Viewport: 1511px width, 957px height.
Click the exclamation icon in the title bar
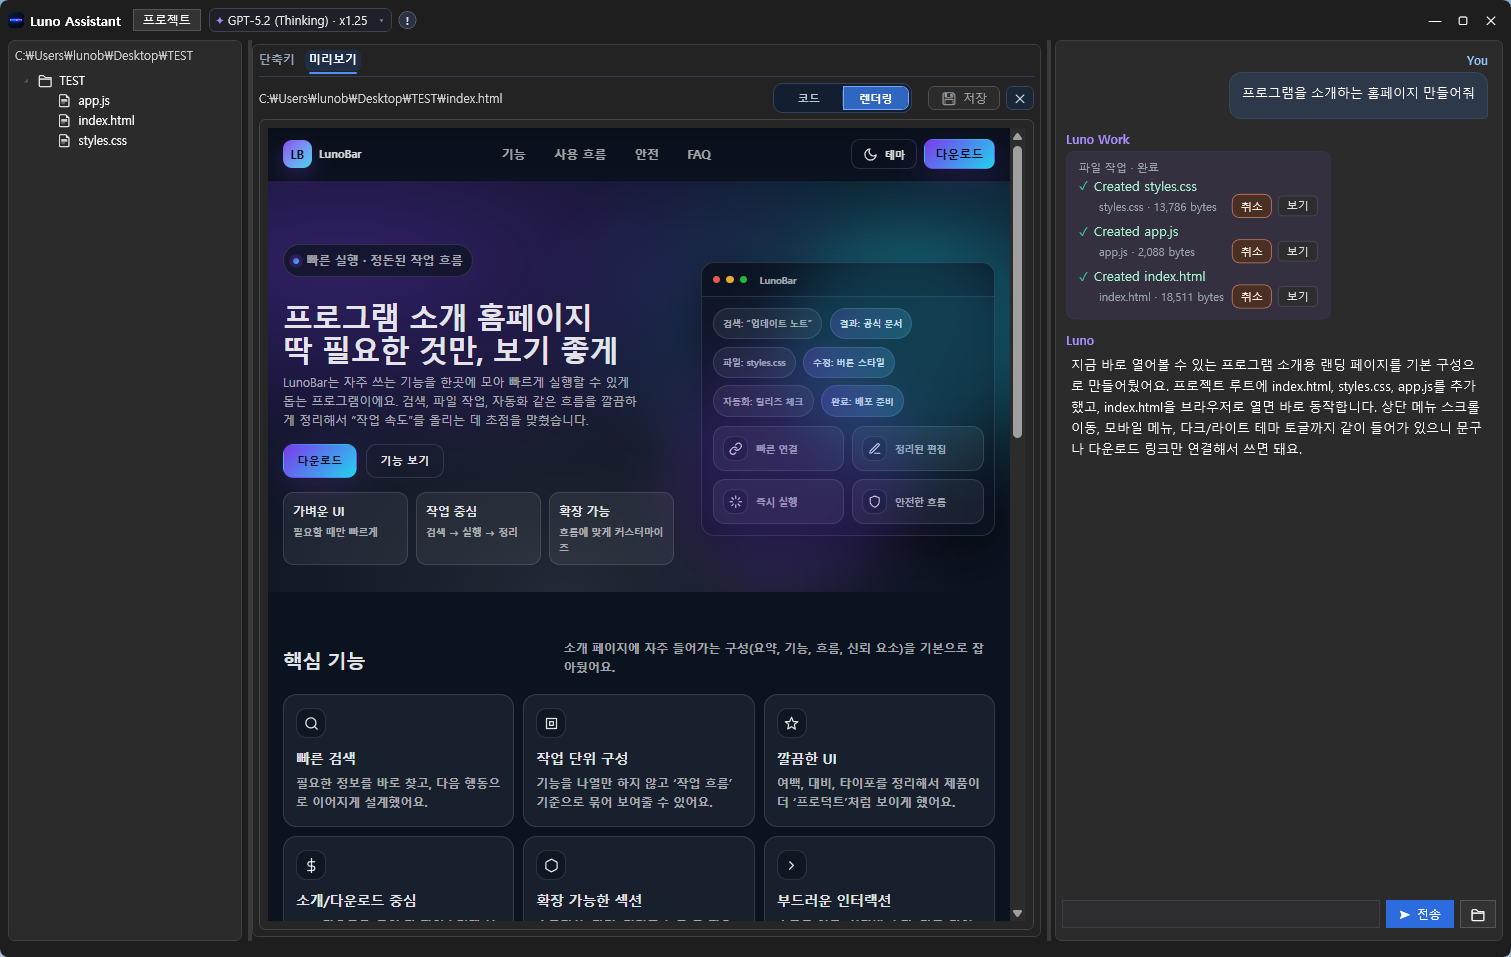(407, 19)
